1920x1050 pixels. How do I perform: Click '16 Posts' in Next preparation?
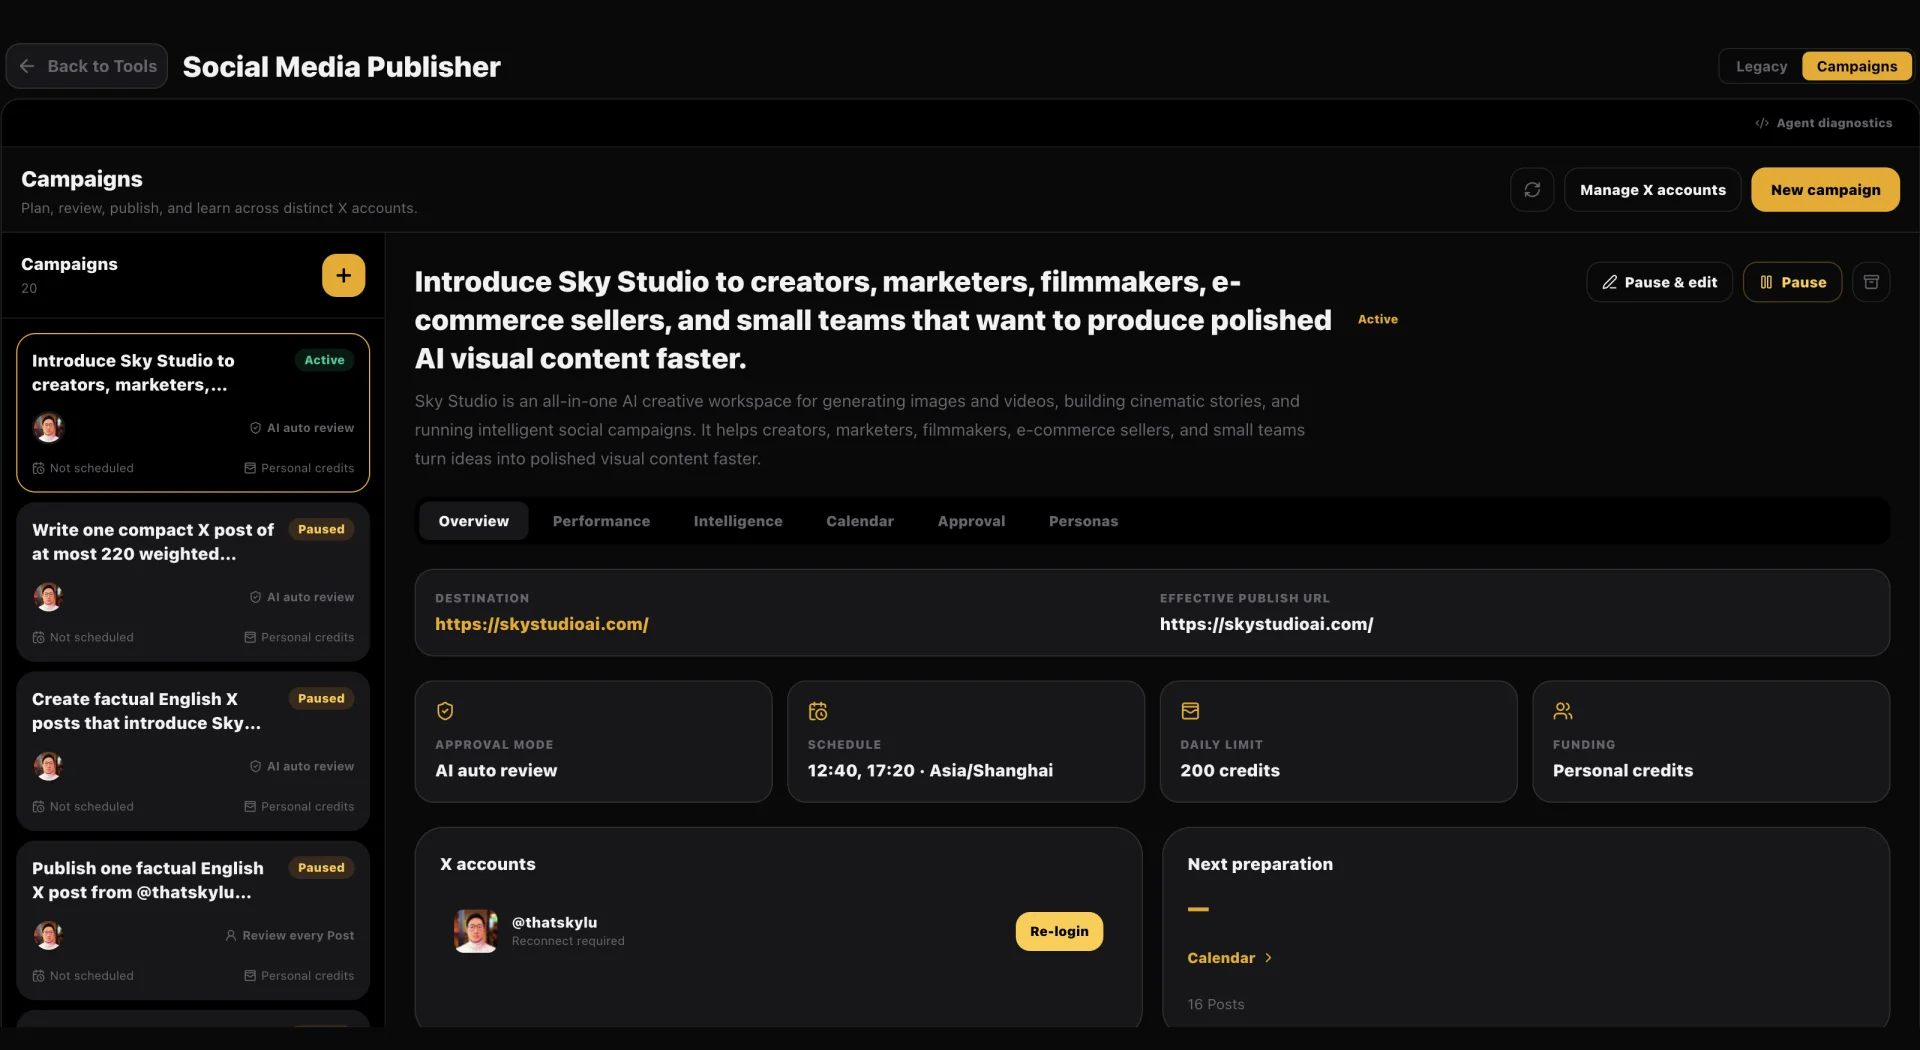click(x=1215, y=1004)
